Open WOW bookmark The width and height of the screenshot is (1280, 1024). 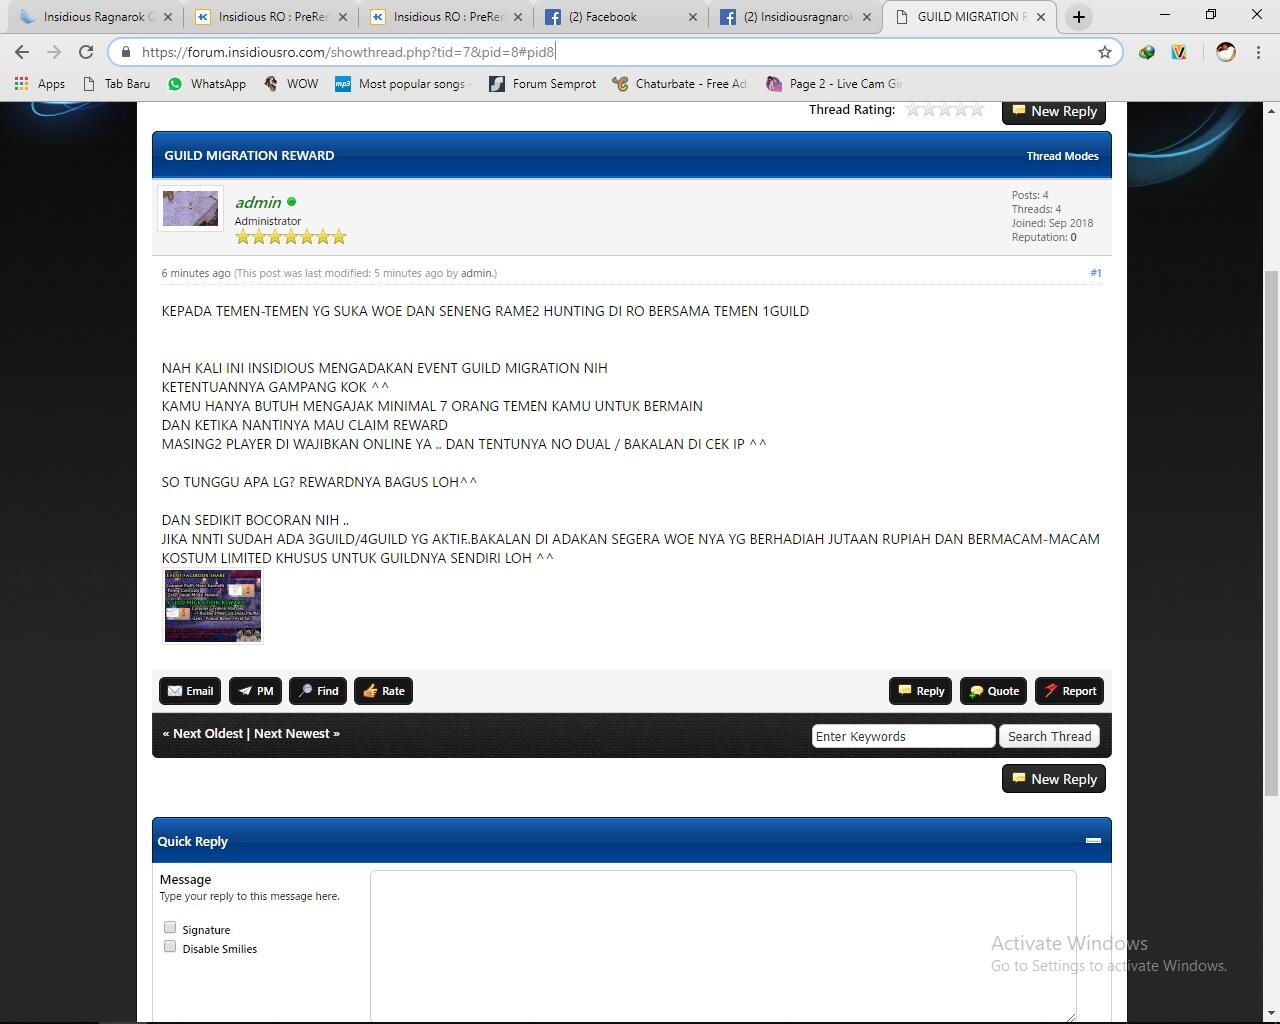pyautogui.click(x=291, y=84)
